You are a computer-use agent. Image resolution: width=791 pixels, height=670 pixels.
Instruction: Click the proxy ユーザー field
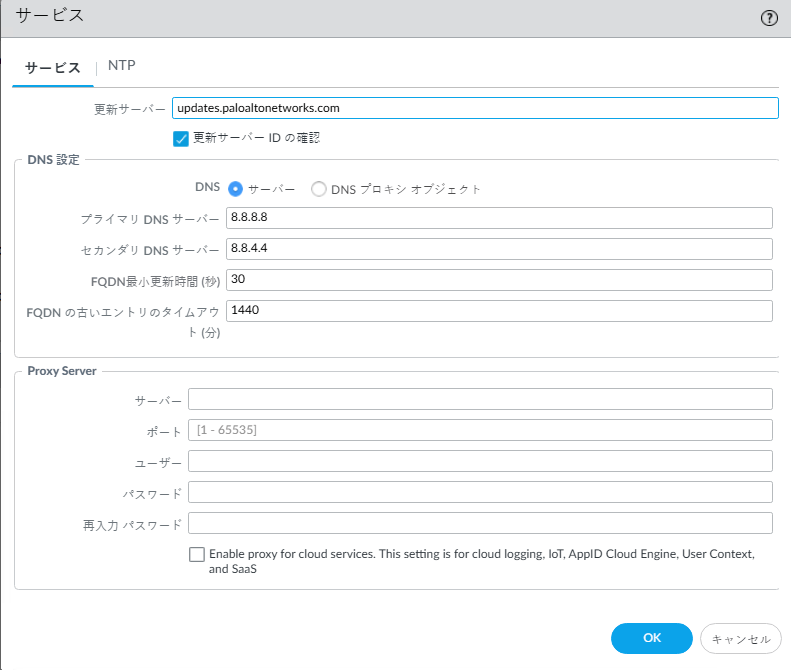[480, 462]
